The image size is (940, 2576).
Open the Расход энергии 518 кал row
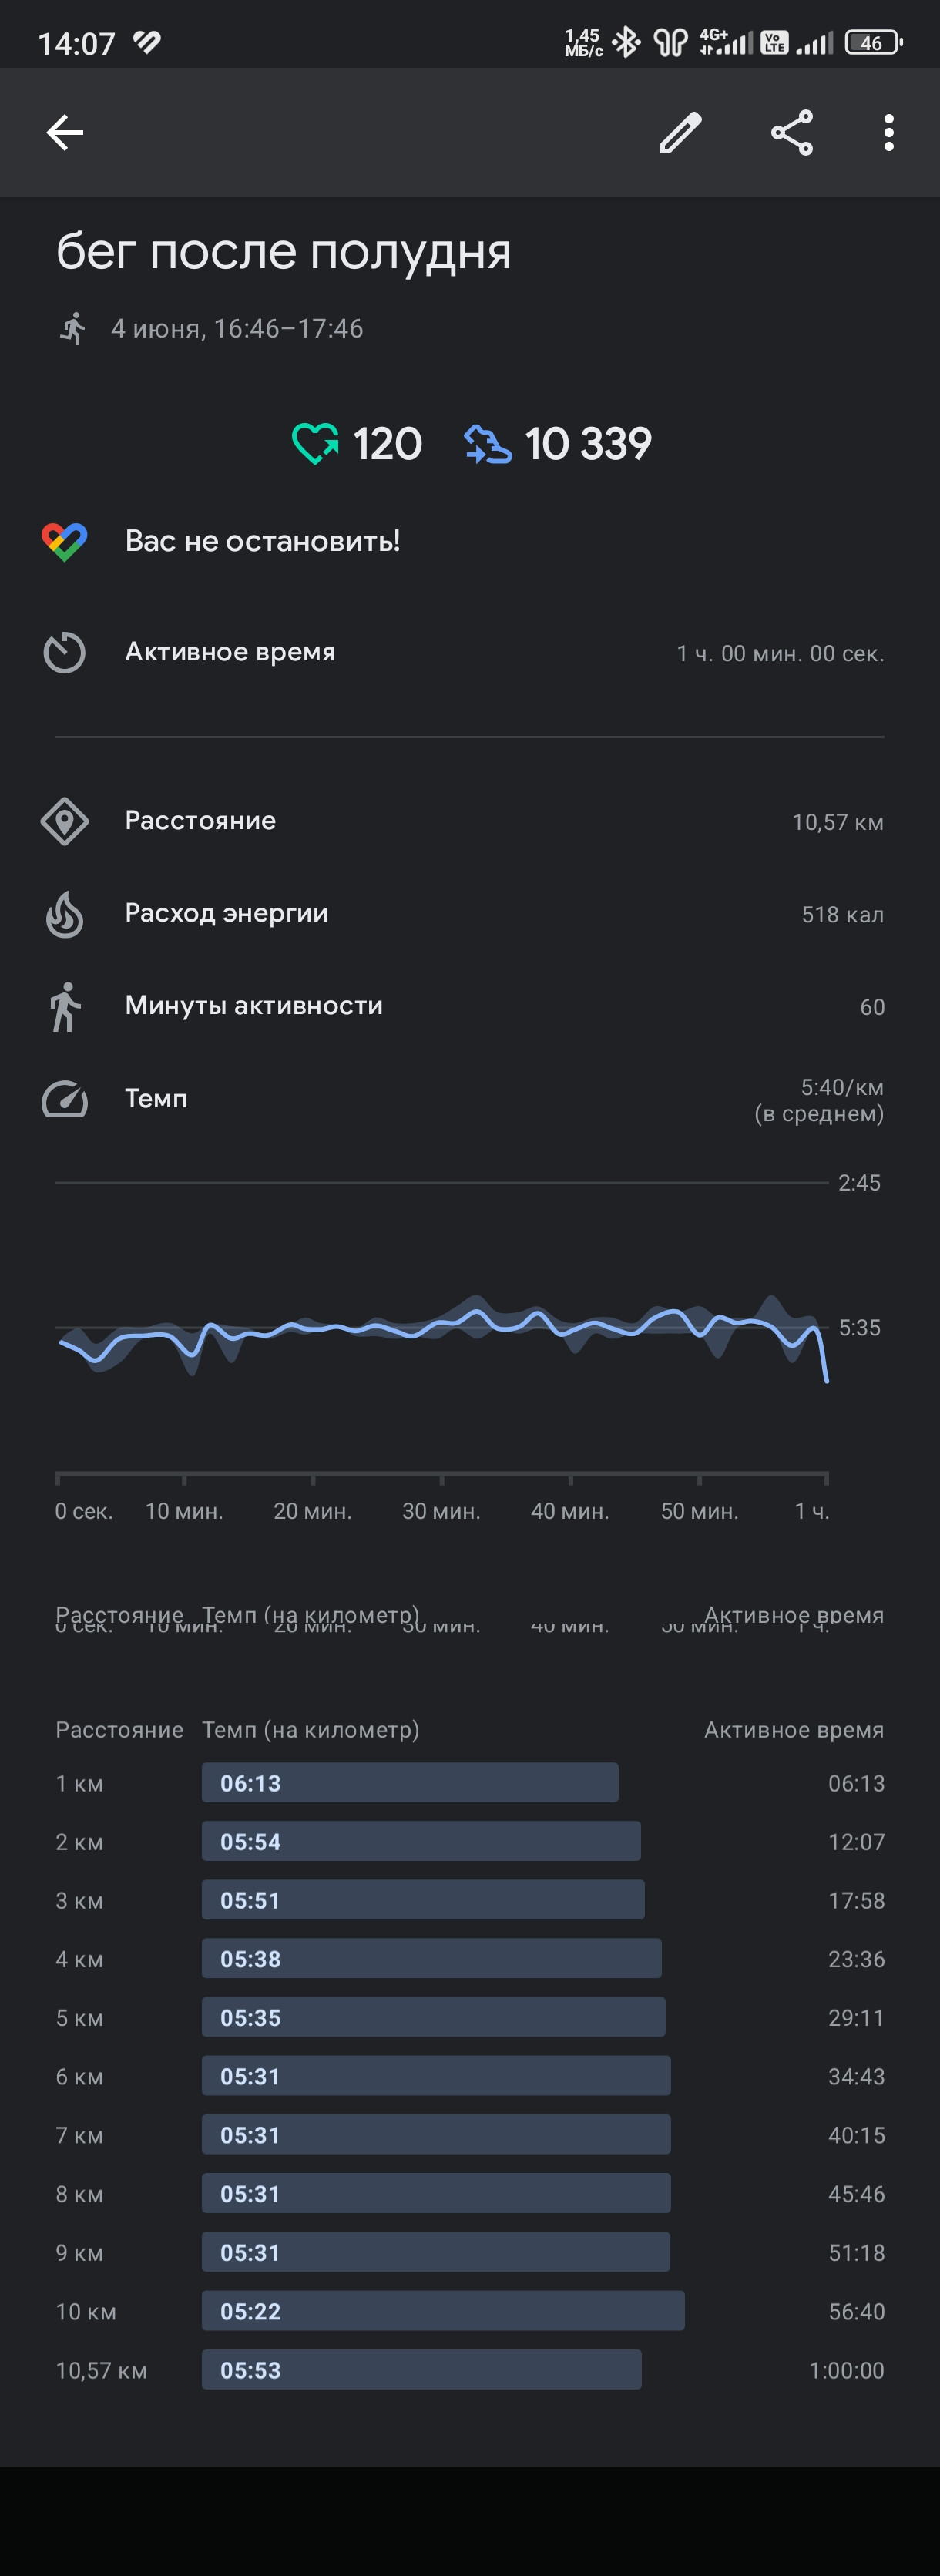(470, 914)
